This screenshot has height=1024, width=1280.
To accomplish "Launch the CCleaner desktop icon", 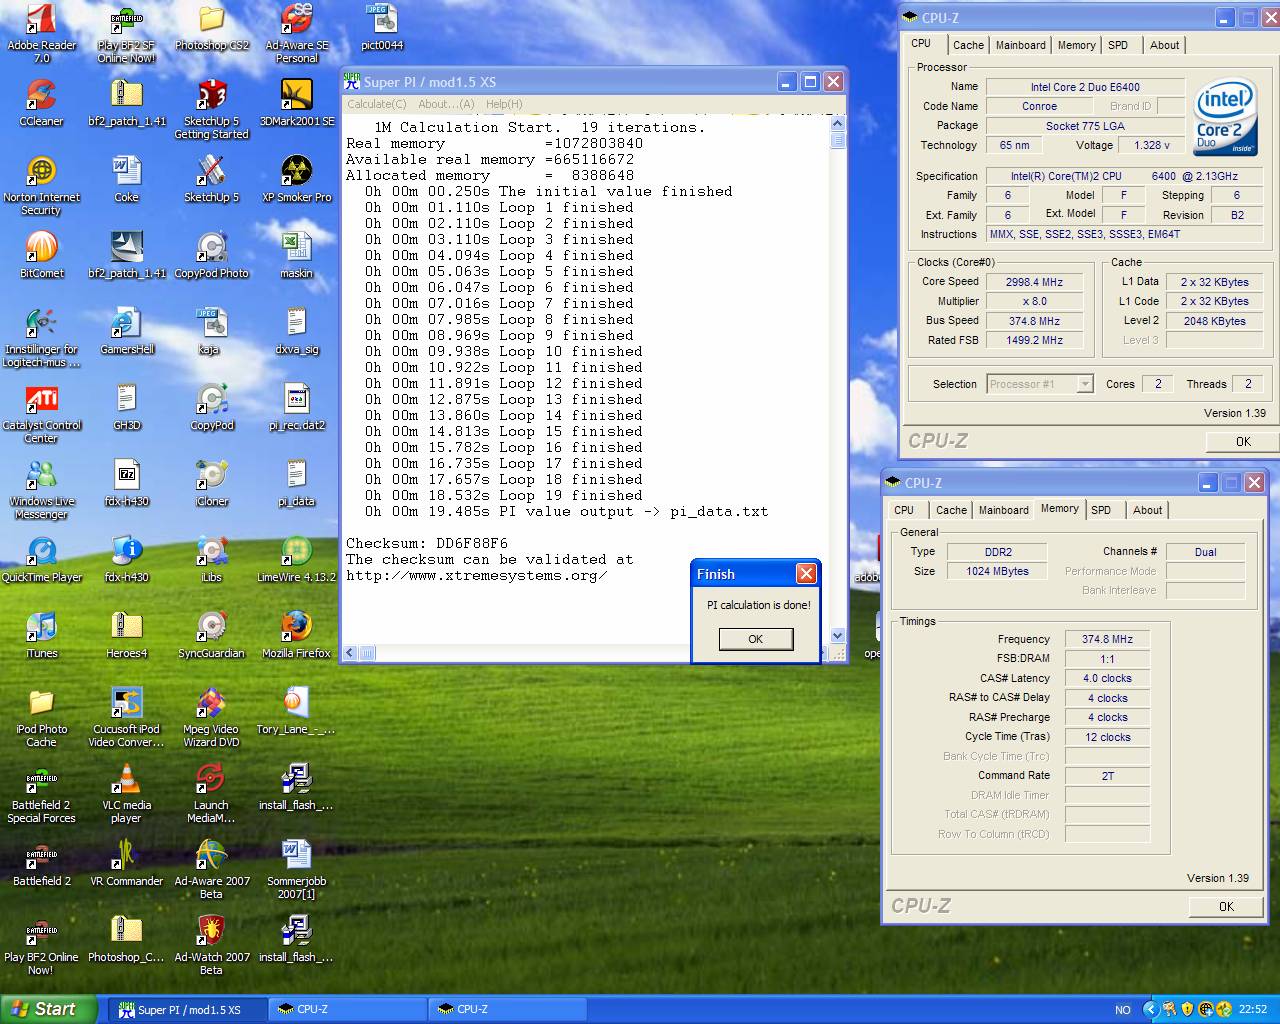I will coord(41,103).
